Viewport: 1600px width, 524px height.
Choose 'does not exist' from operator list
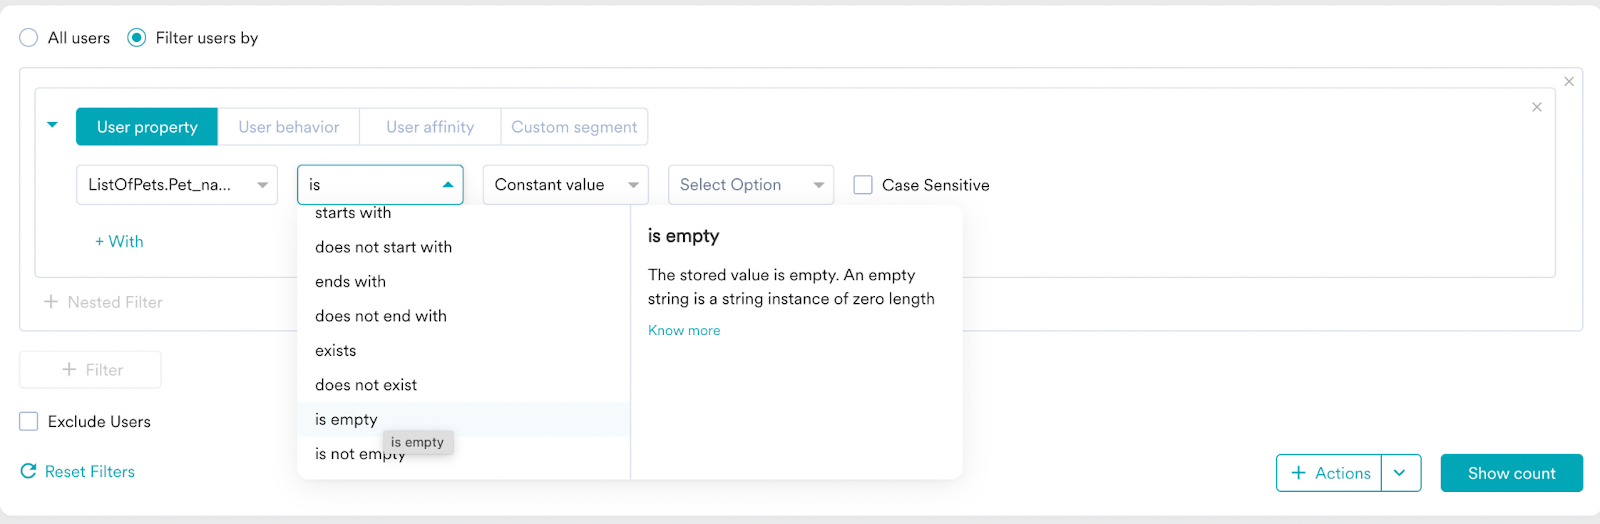coord(366,385)
